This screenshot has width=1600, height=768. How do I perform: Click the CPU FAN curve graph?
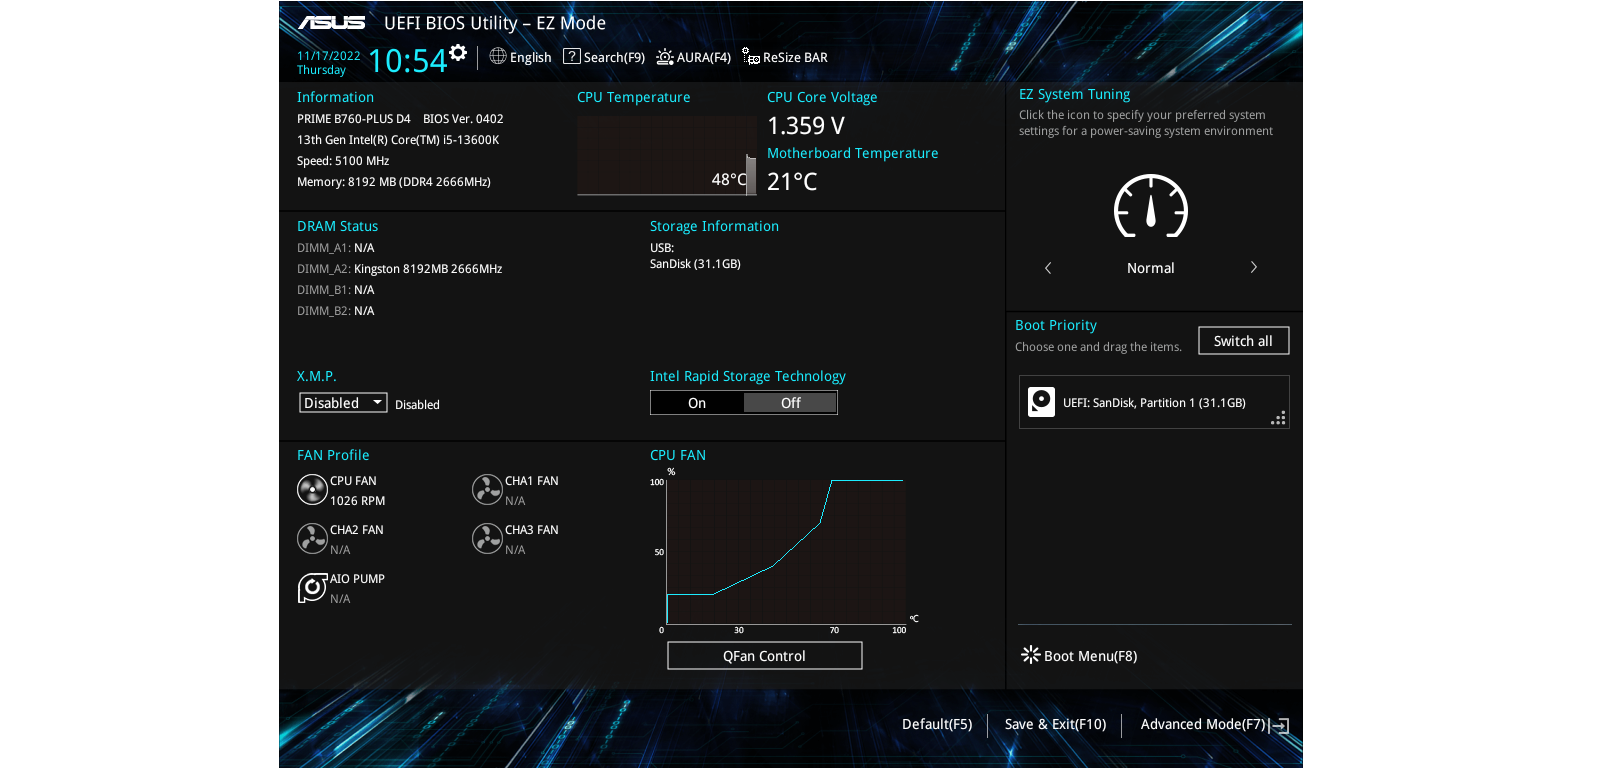[x=786, y=552]
